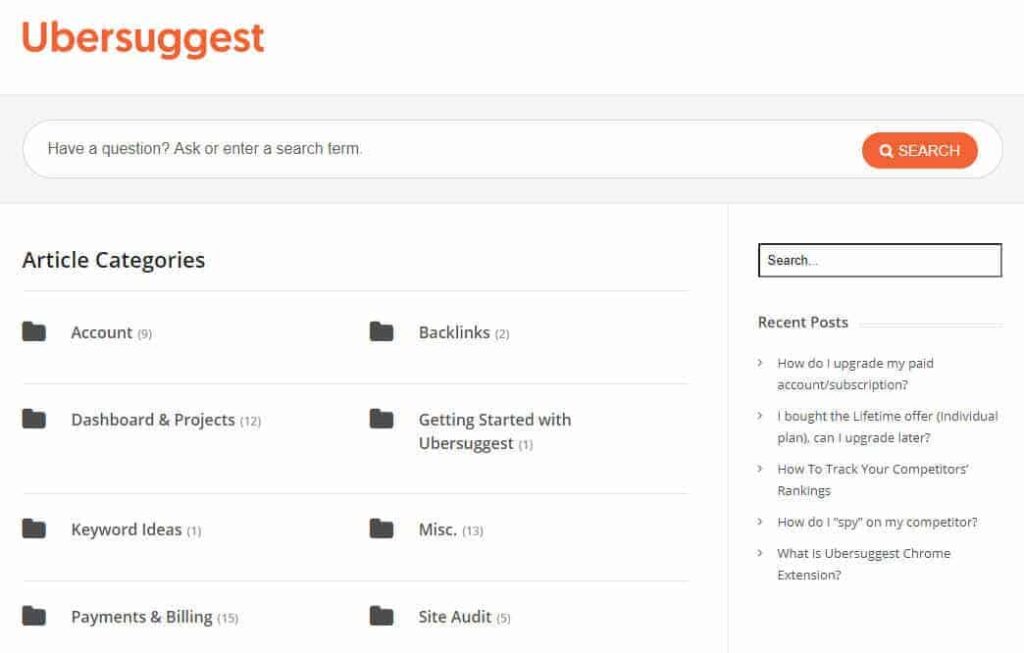The width and height of the screenshot is (1024, 653).
Task: Read 'How To Track Your Competitors' Rankings' post
Action: click(x=872, y=479)
